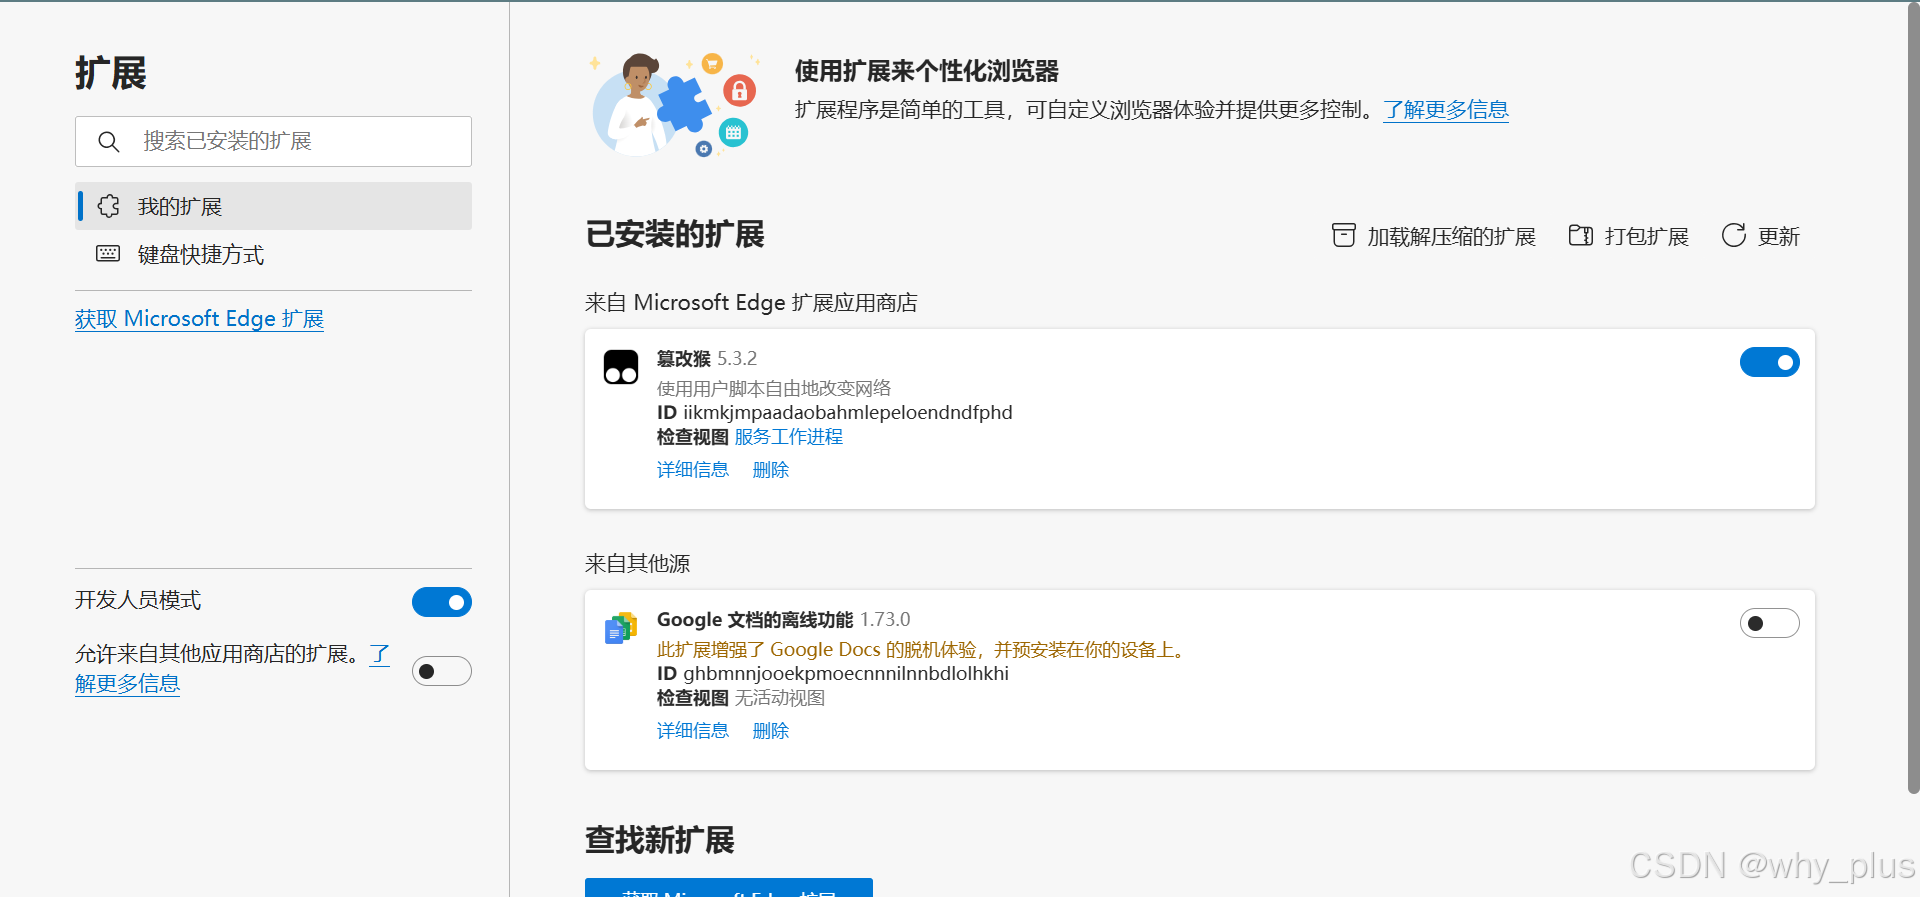
Task: Click the page vertical scrollbar
Action: pyautogui.click(x=1913, y=400)
